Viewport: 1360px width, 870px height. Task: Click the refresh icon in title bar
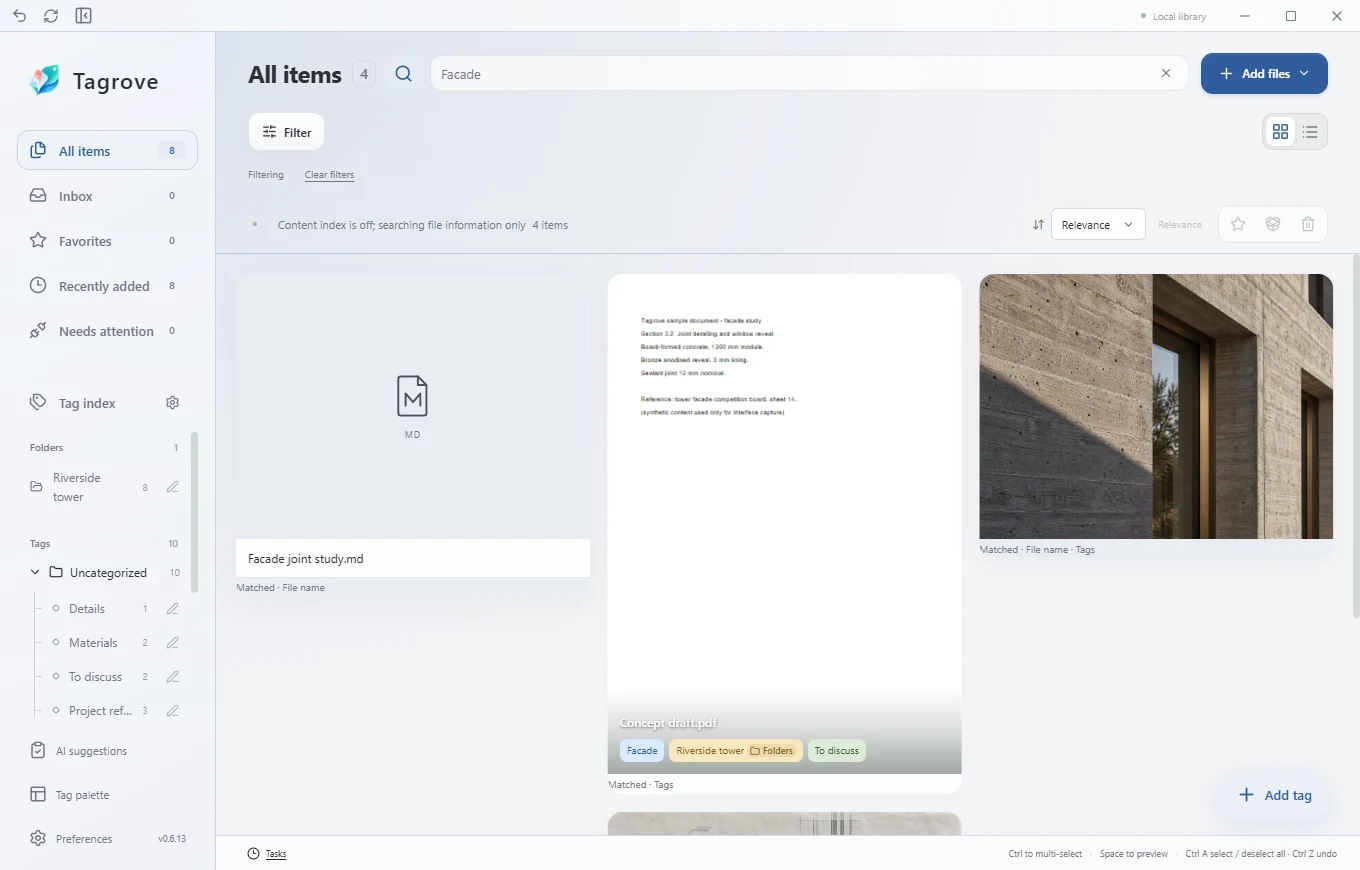click(51, 16)
